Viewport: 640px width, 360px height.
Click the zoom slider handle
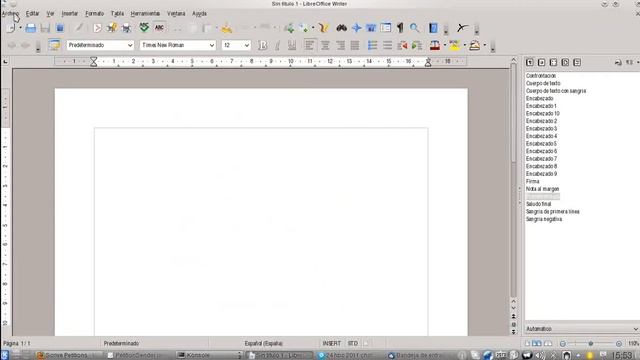point(591,344)
